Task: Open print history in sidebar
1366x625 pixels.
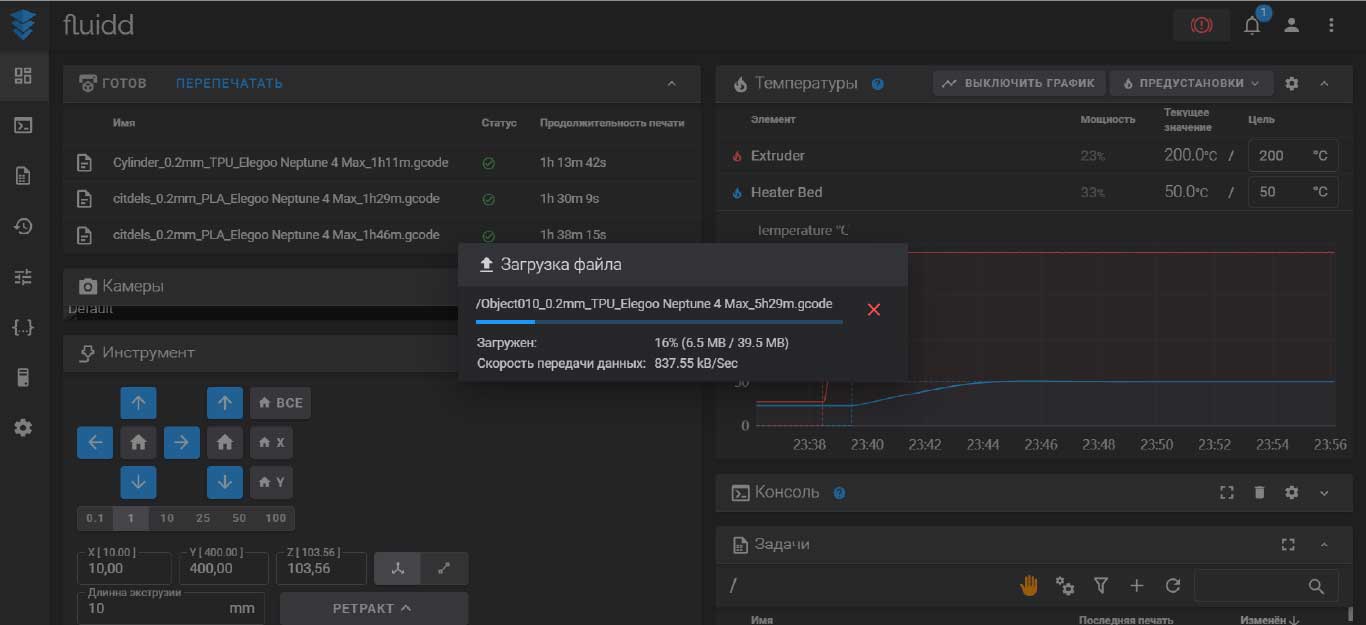Action: [x=23, y=227]
